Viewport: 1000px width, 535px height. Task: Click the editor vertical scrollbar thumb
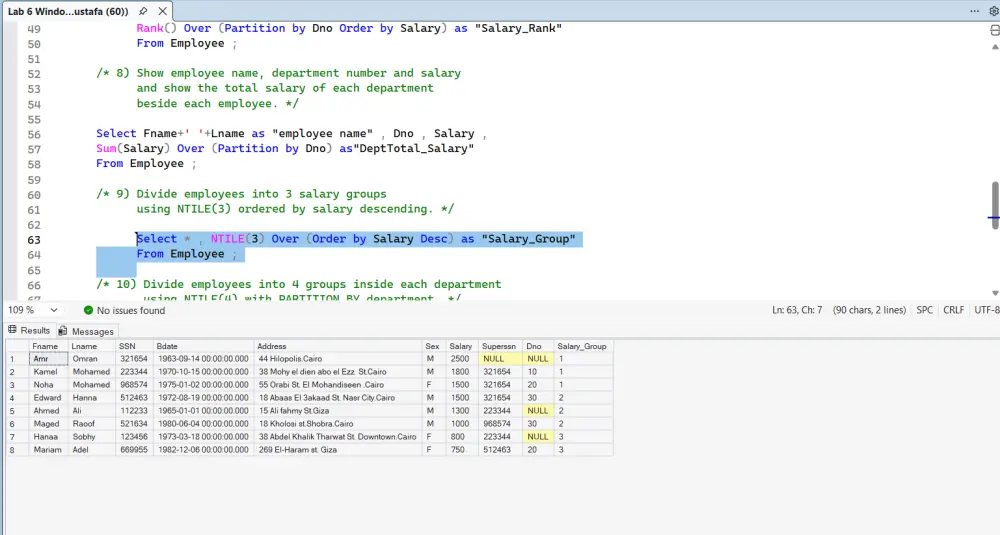click(995, 205)
